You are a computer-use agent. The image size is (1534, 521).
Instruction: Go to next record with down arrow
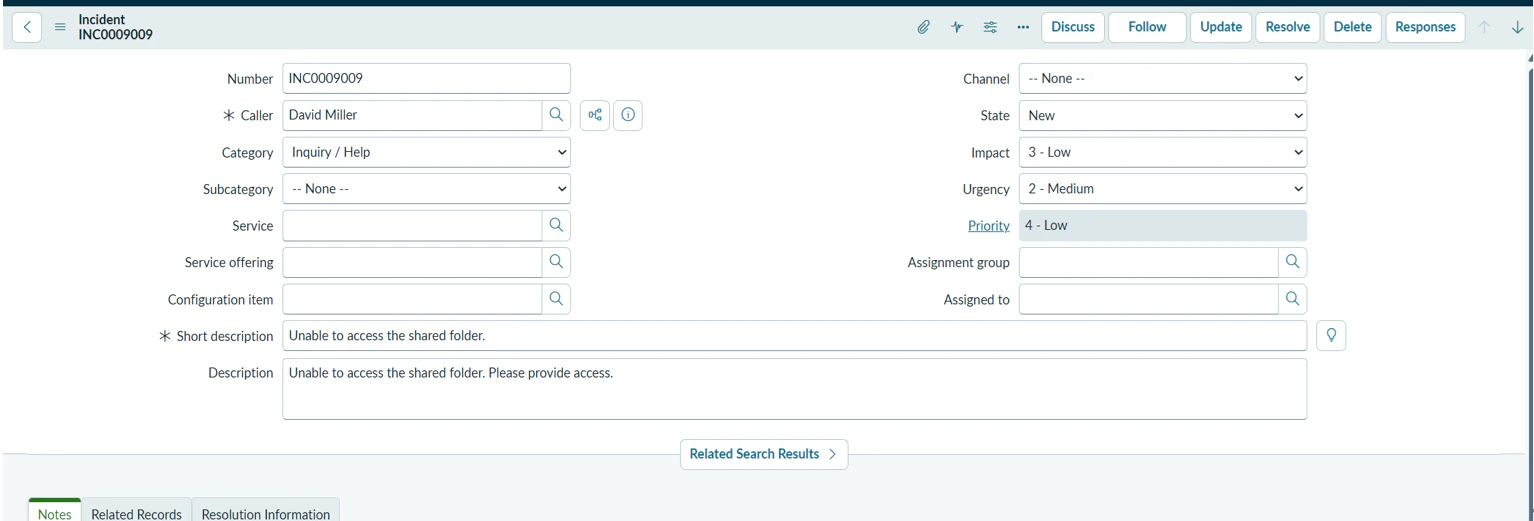coord(1517,27)
